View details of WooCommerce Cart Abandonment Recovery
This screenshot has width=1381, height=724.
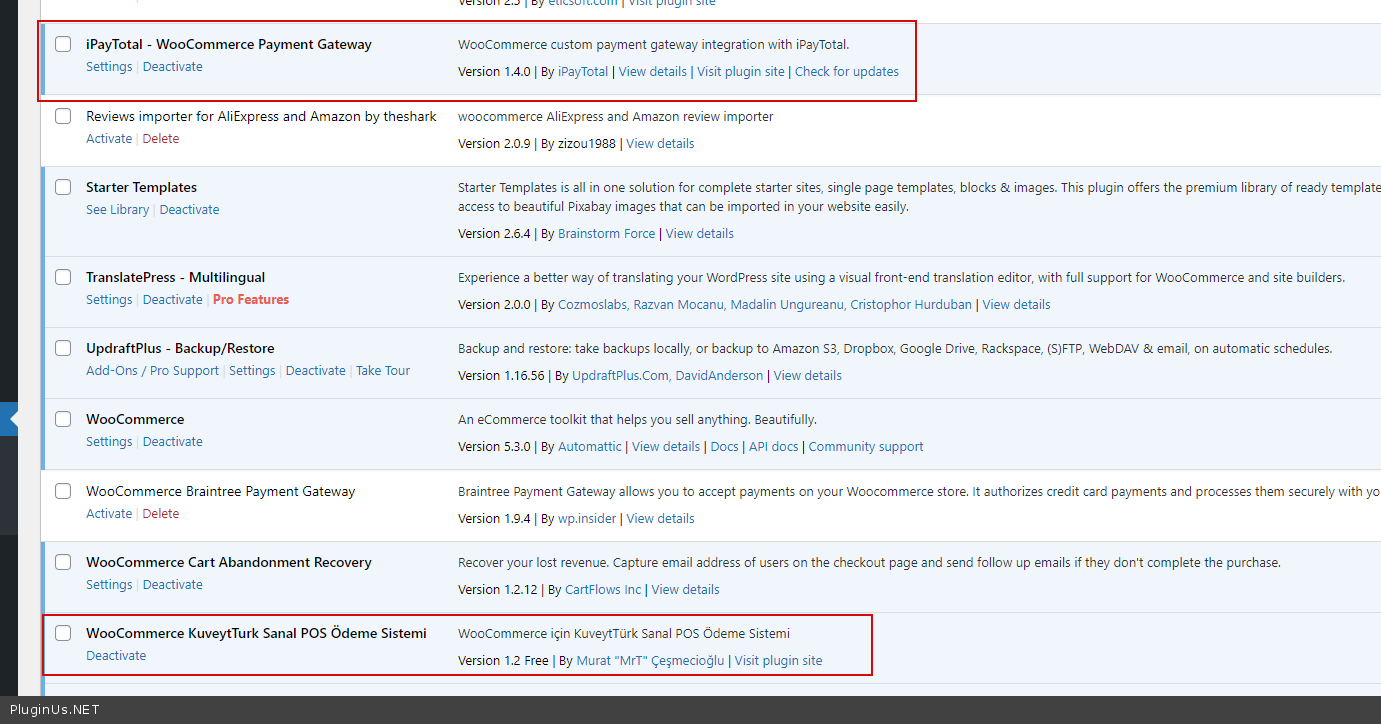685,590
